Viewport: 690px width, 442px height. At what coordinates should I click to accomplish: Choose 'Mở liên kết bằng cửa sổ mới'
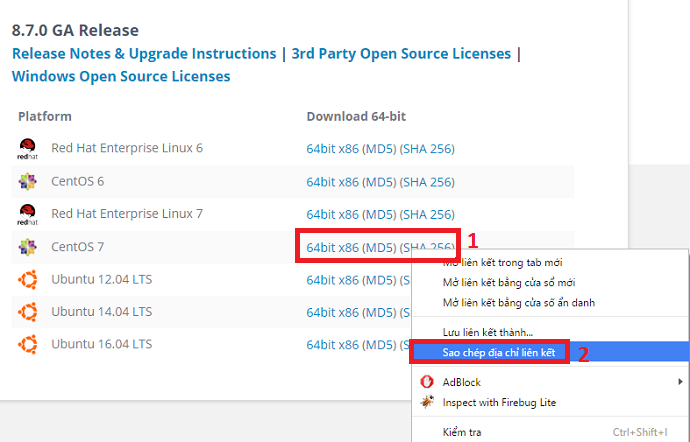550,283
